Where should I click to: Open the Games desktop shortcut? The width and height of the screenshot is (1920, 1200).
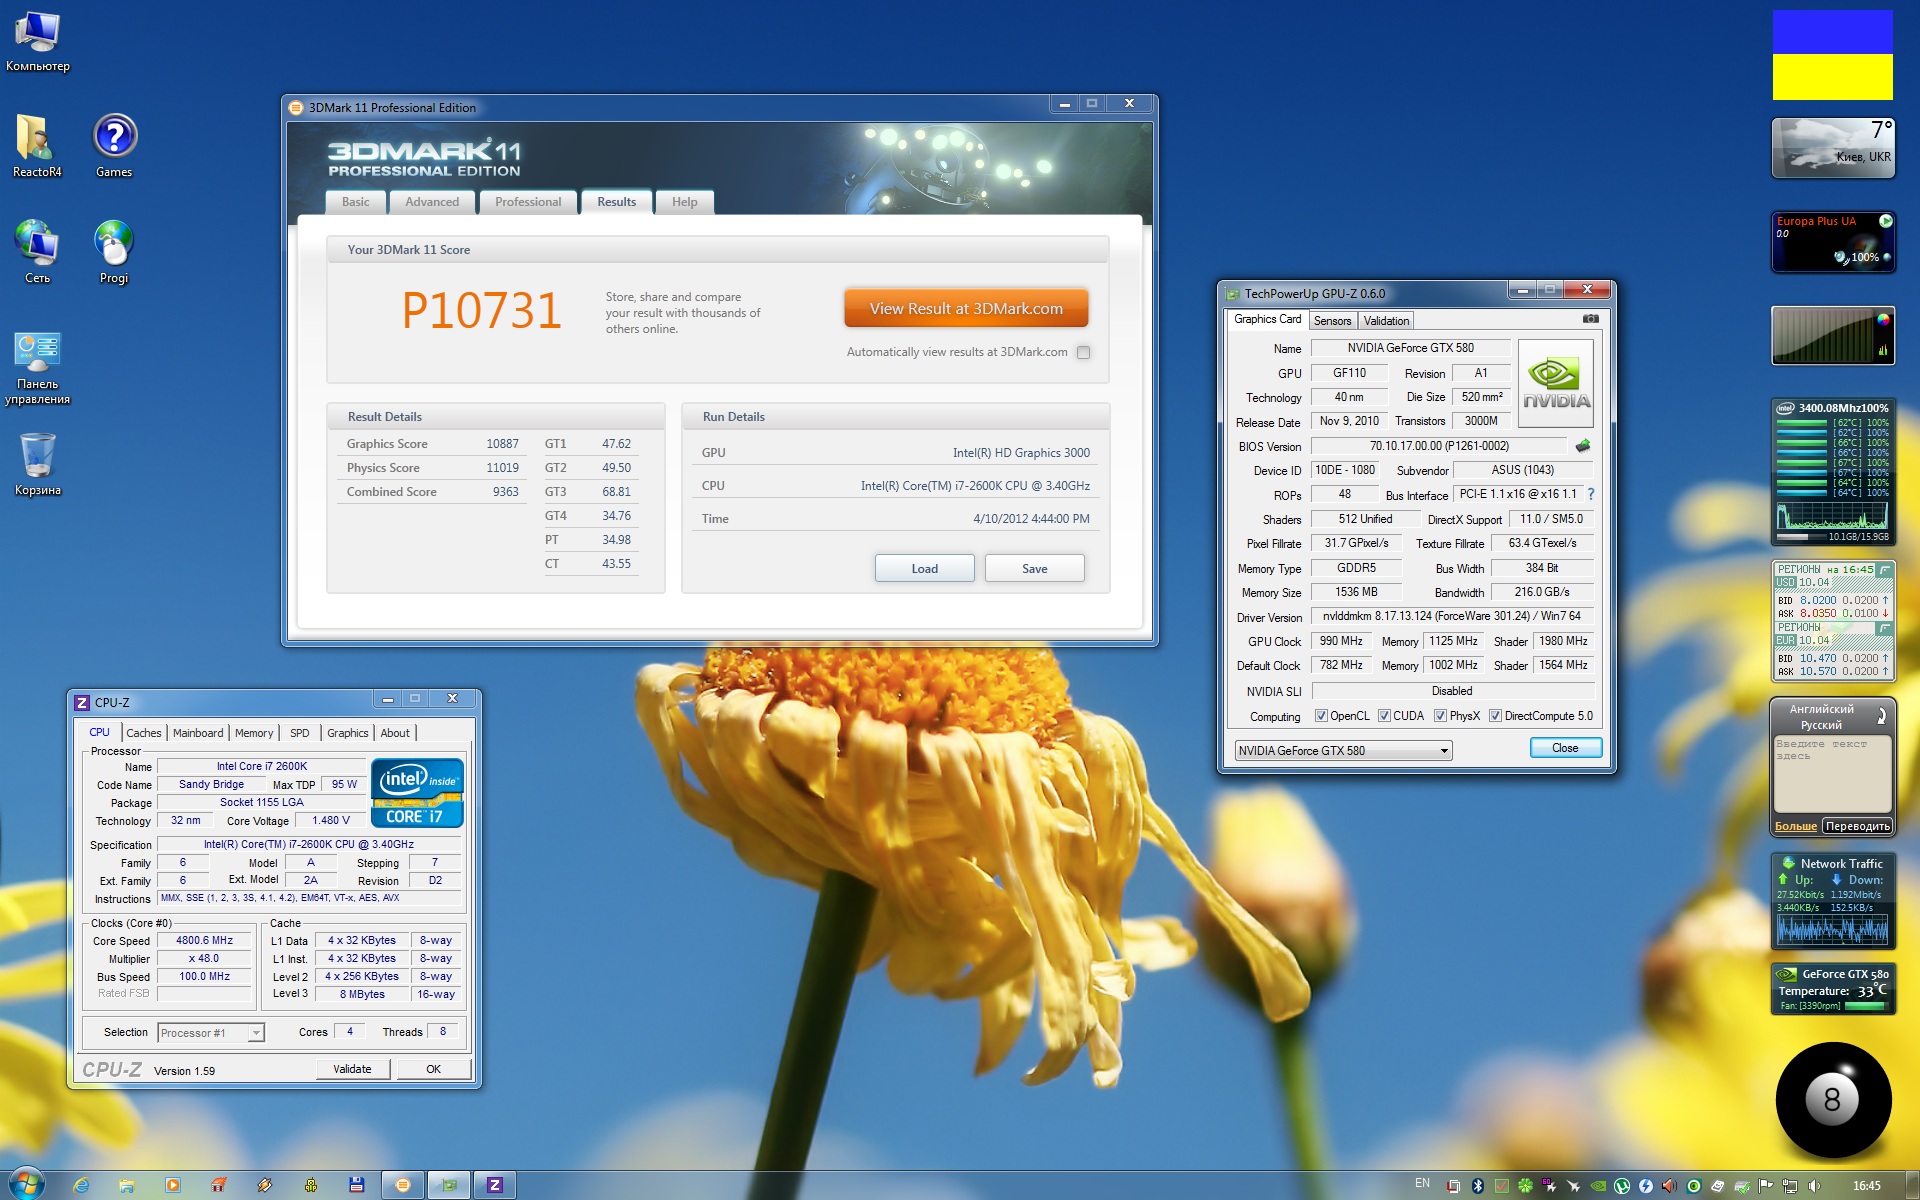coord(114,146)
